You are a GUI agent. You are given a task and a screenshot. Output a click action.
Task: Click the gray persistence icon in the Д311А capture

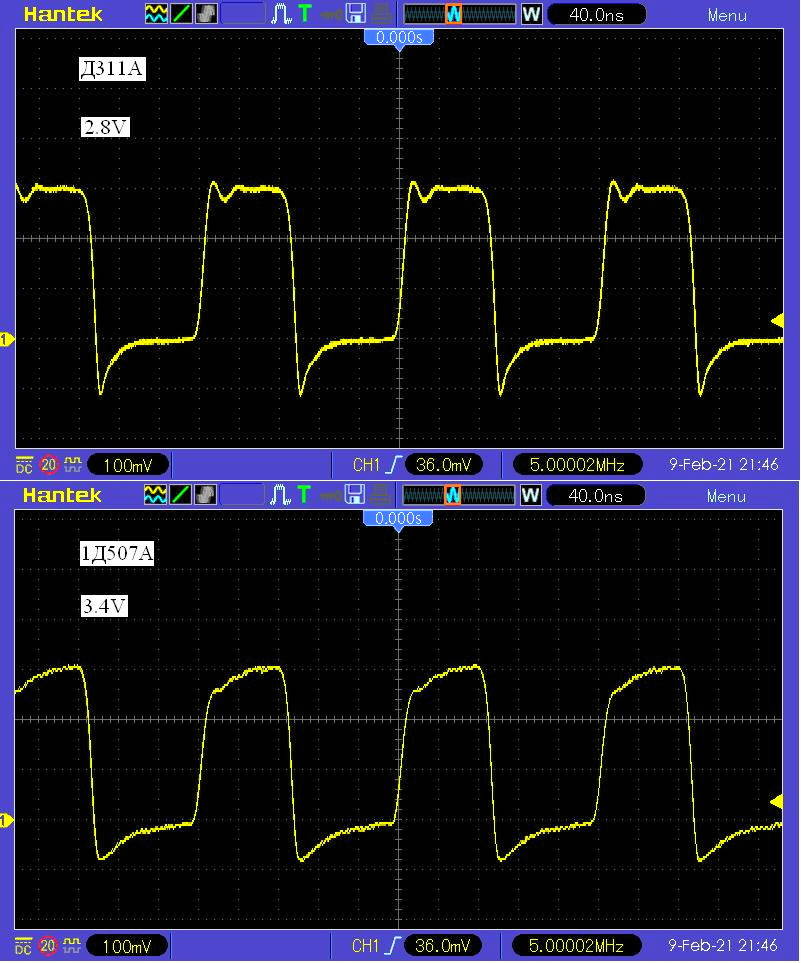pyautogui.click(x=206, y=14)
